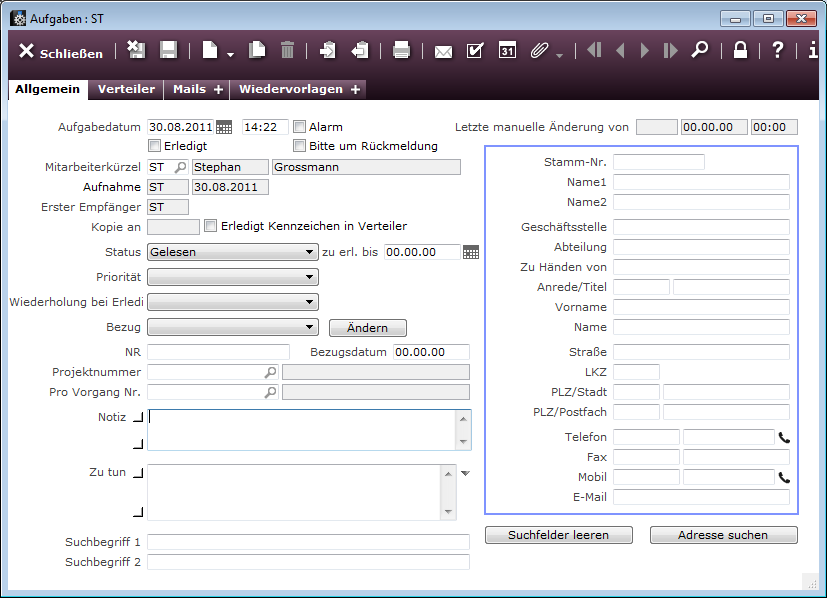
Task: Open the Bezug combo box
Action: coord(232,327)
